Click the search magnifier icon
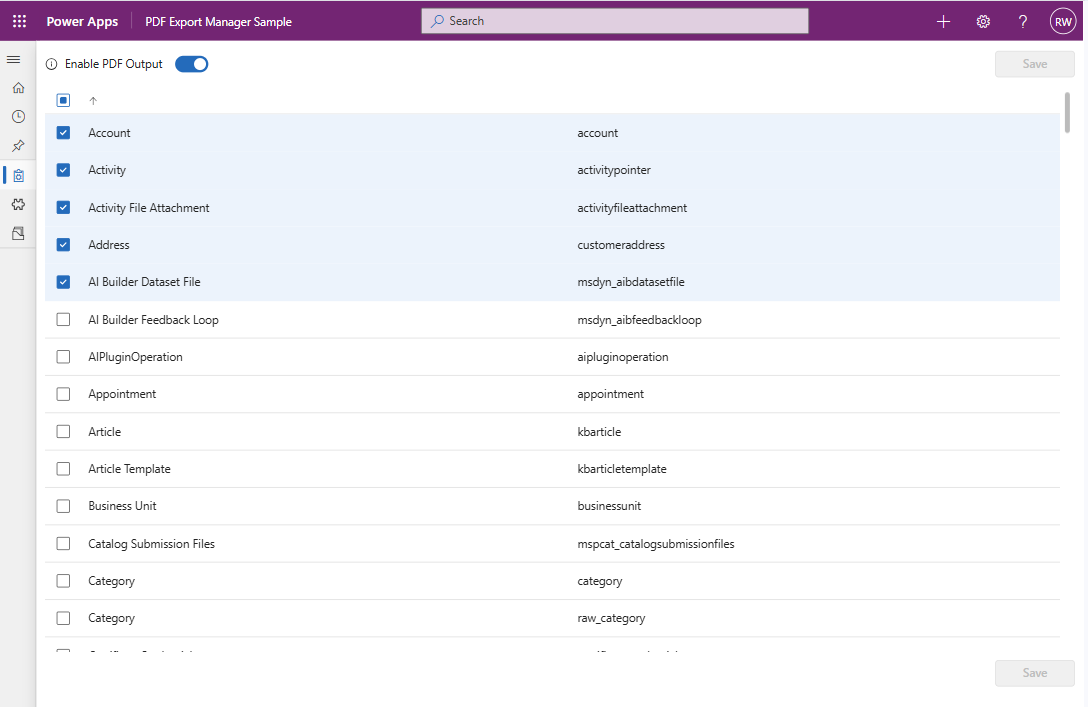Image resolution: width=1088 pixels, height=707 pixels. pos(437,21)
